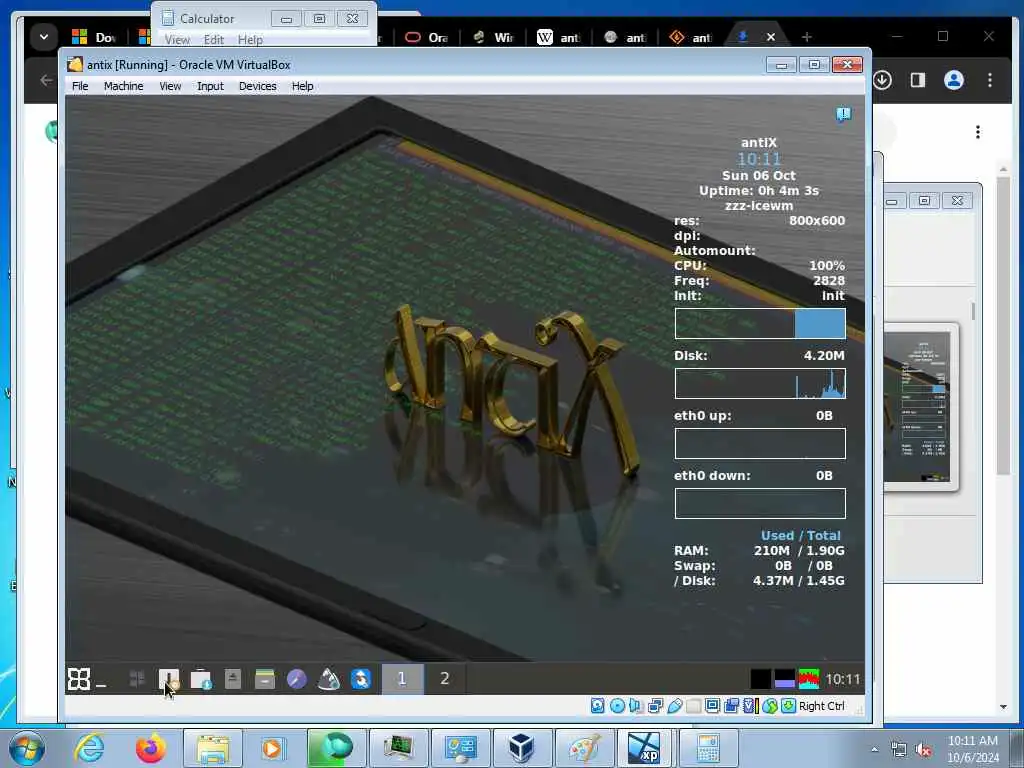Switch to antiX workspace 2
The image size is (1024, 768).
point(445,679)
